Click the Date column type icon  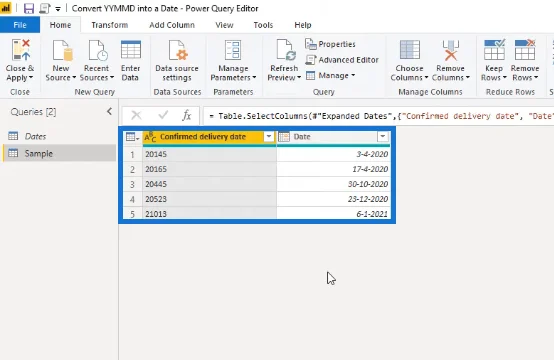tap(284, 137)
